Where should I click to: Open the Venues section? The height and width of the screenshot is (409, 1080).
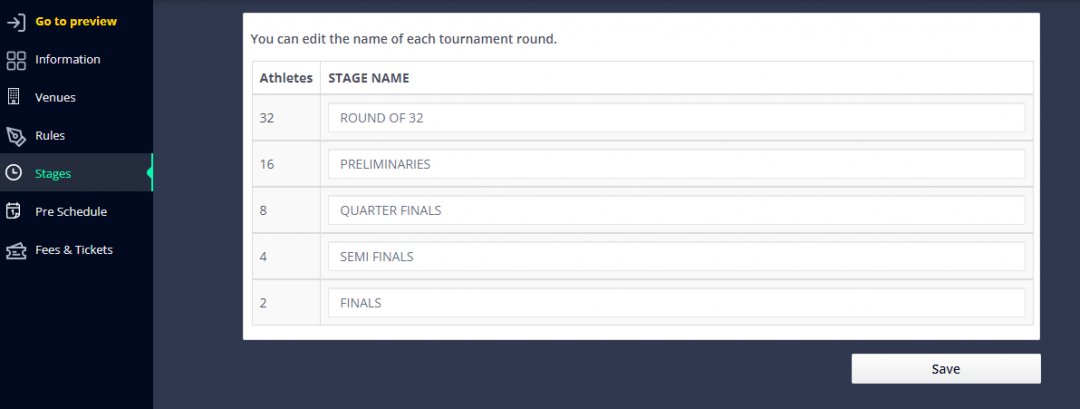[76, 98]
